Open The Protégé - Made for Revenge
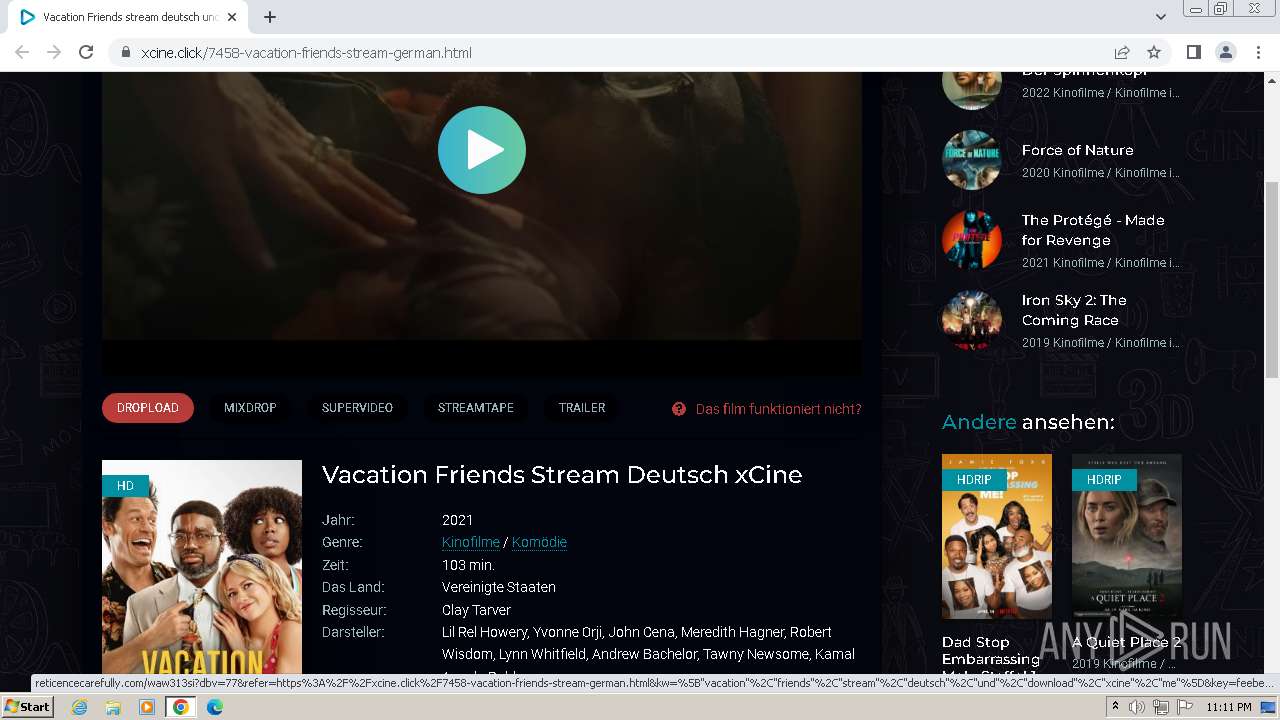 tap(1093, 230)
